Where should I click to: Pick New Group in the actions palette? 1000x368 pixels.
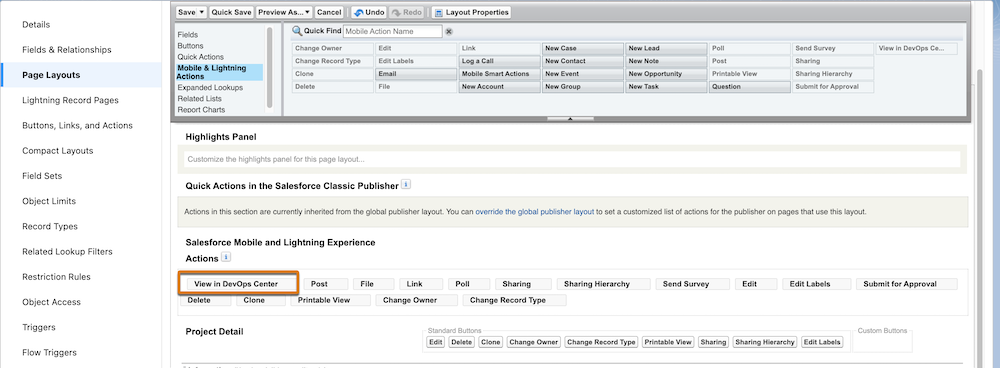pyautogui.click(x=582, y=87)
